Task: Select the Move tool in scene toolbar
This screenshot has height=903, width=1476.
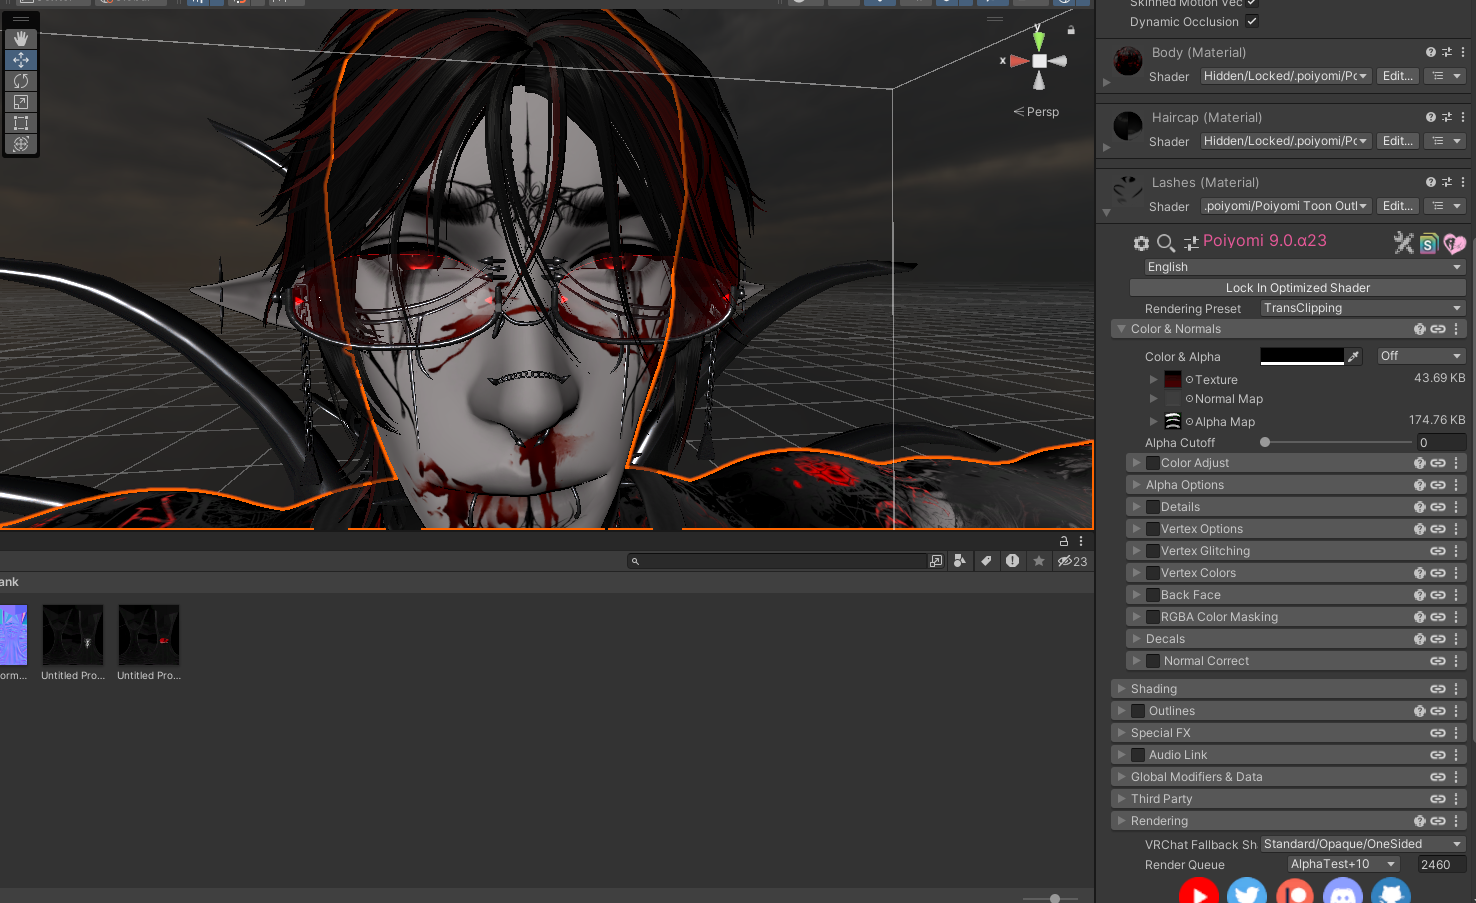Action: tap(20, 60)
